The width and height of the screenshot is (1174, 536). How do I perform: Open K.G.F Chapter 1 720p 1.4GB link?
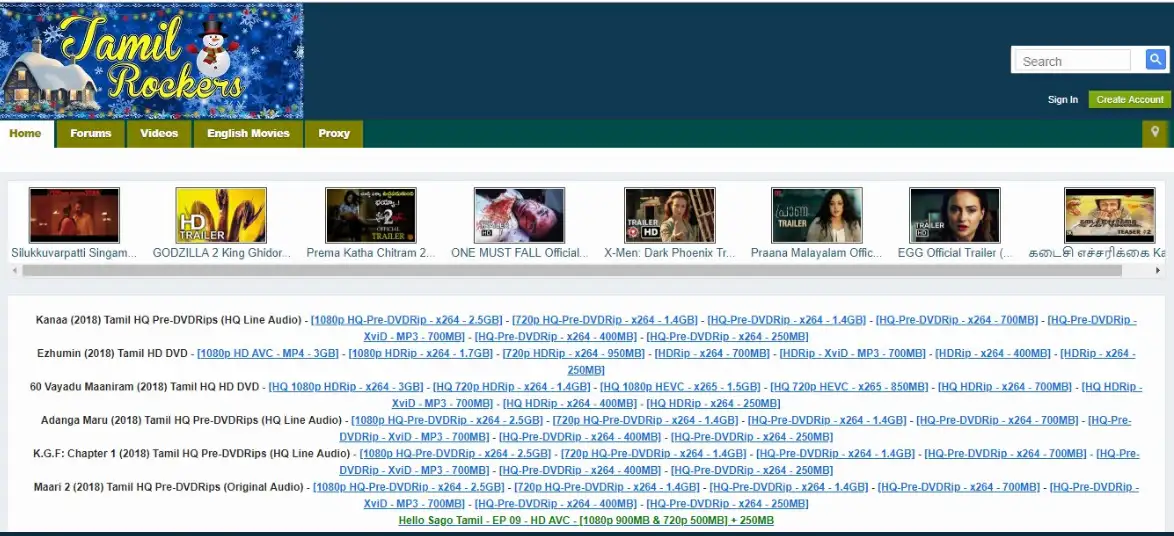pyautogui.click(x=654, y=454)
